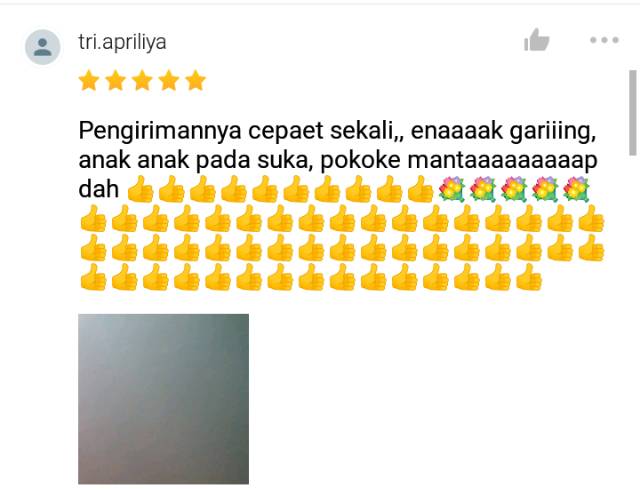
Task: Click the word "dah" before the emojis
Action: (98, 189)
